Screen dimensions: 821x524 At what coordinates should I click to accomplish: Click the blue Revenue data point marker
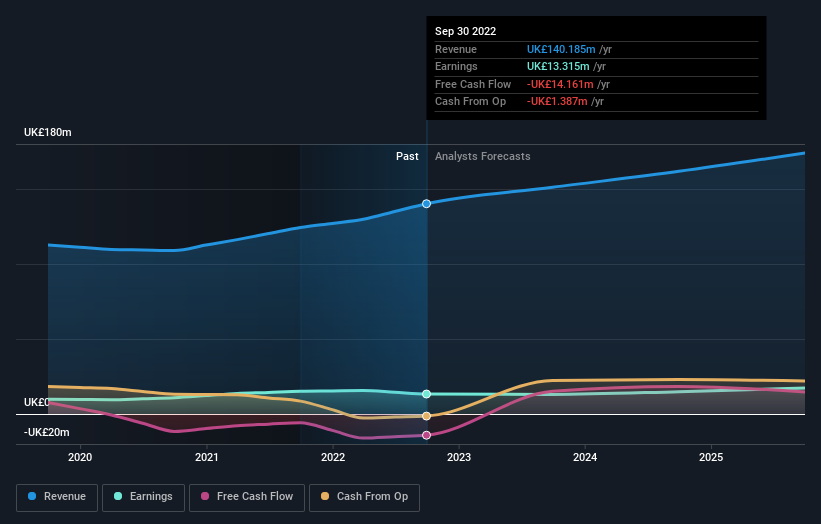pyautogui.click(x=426, y=204)
